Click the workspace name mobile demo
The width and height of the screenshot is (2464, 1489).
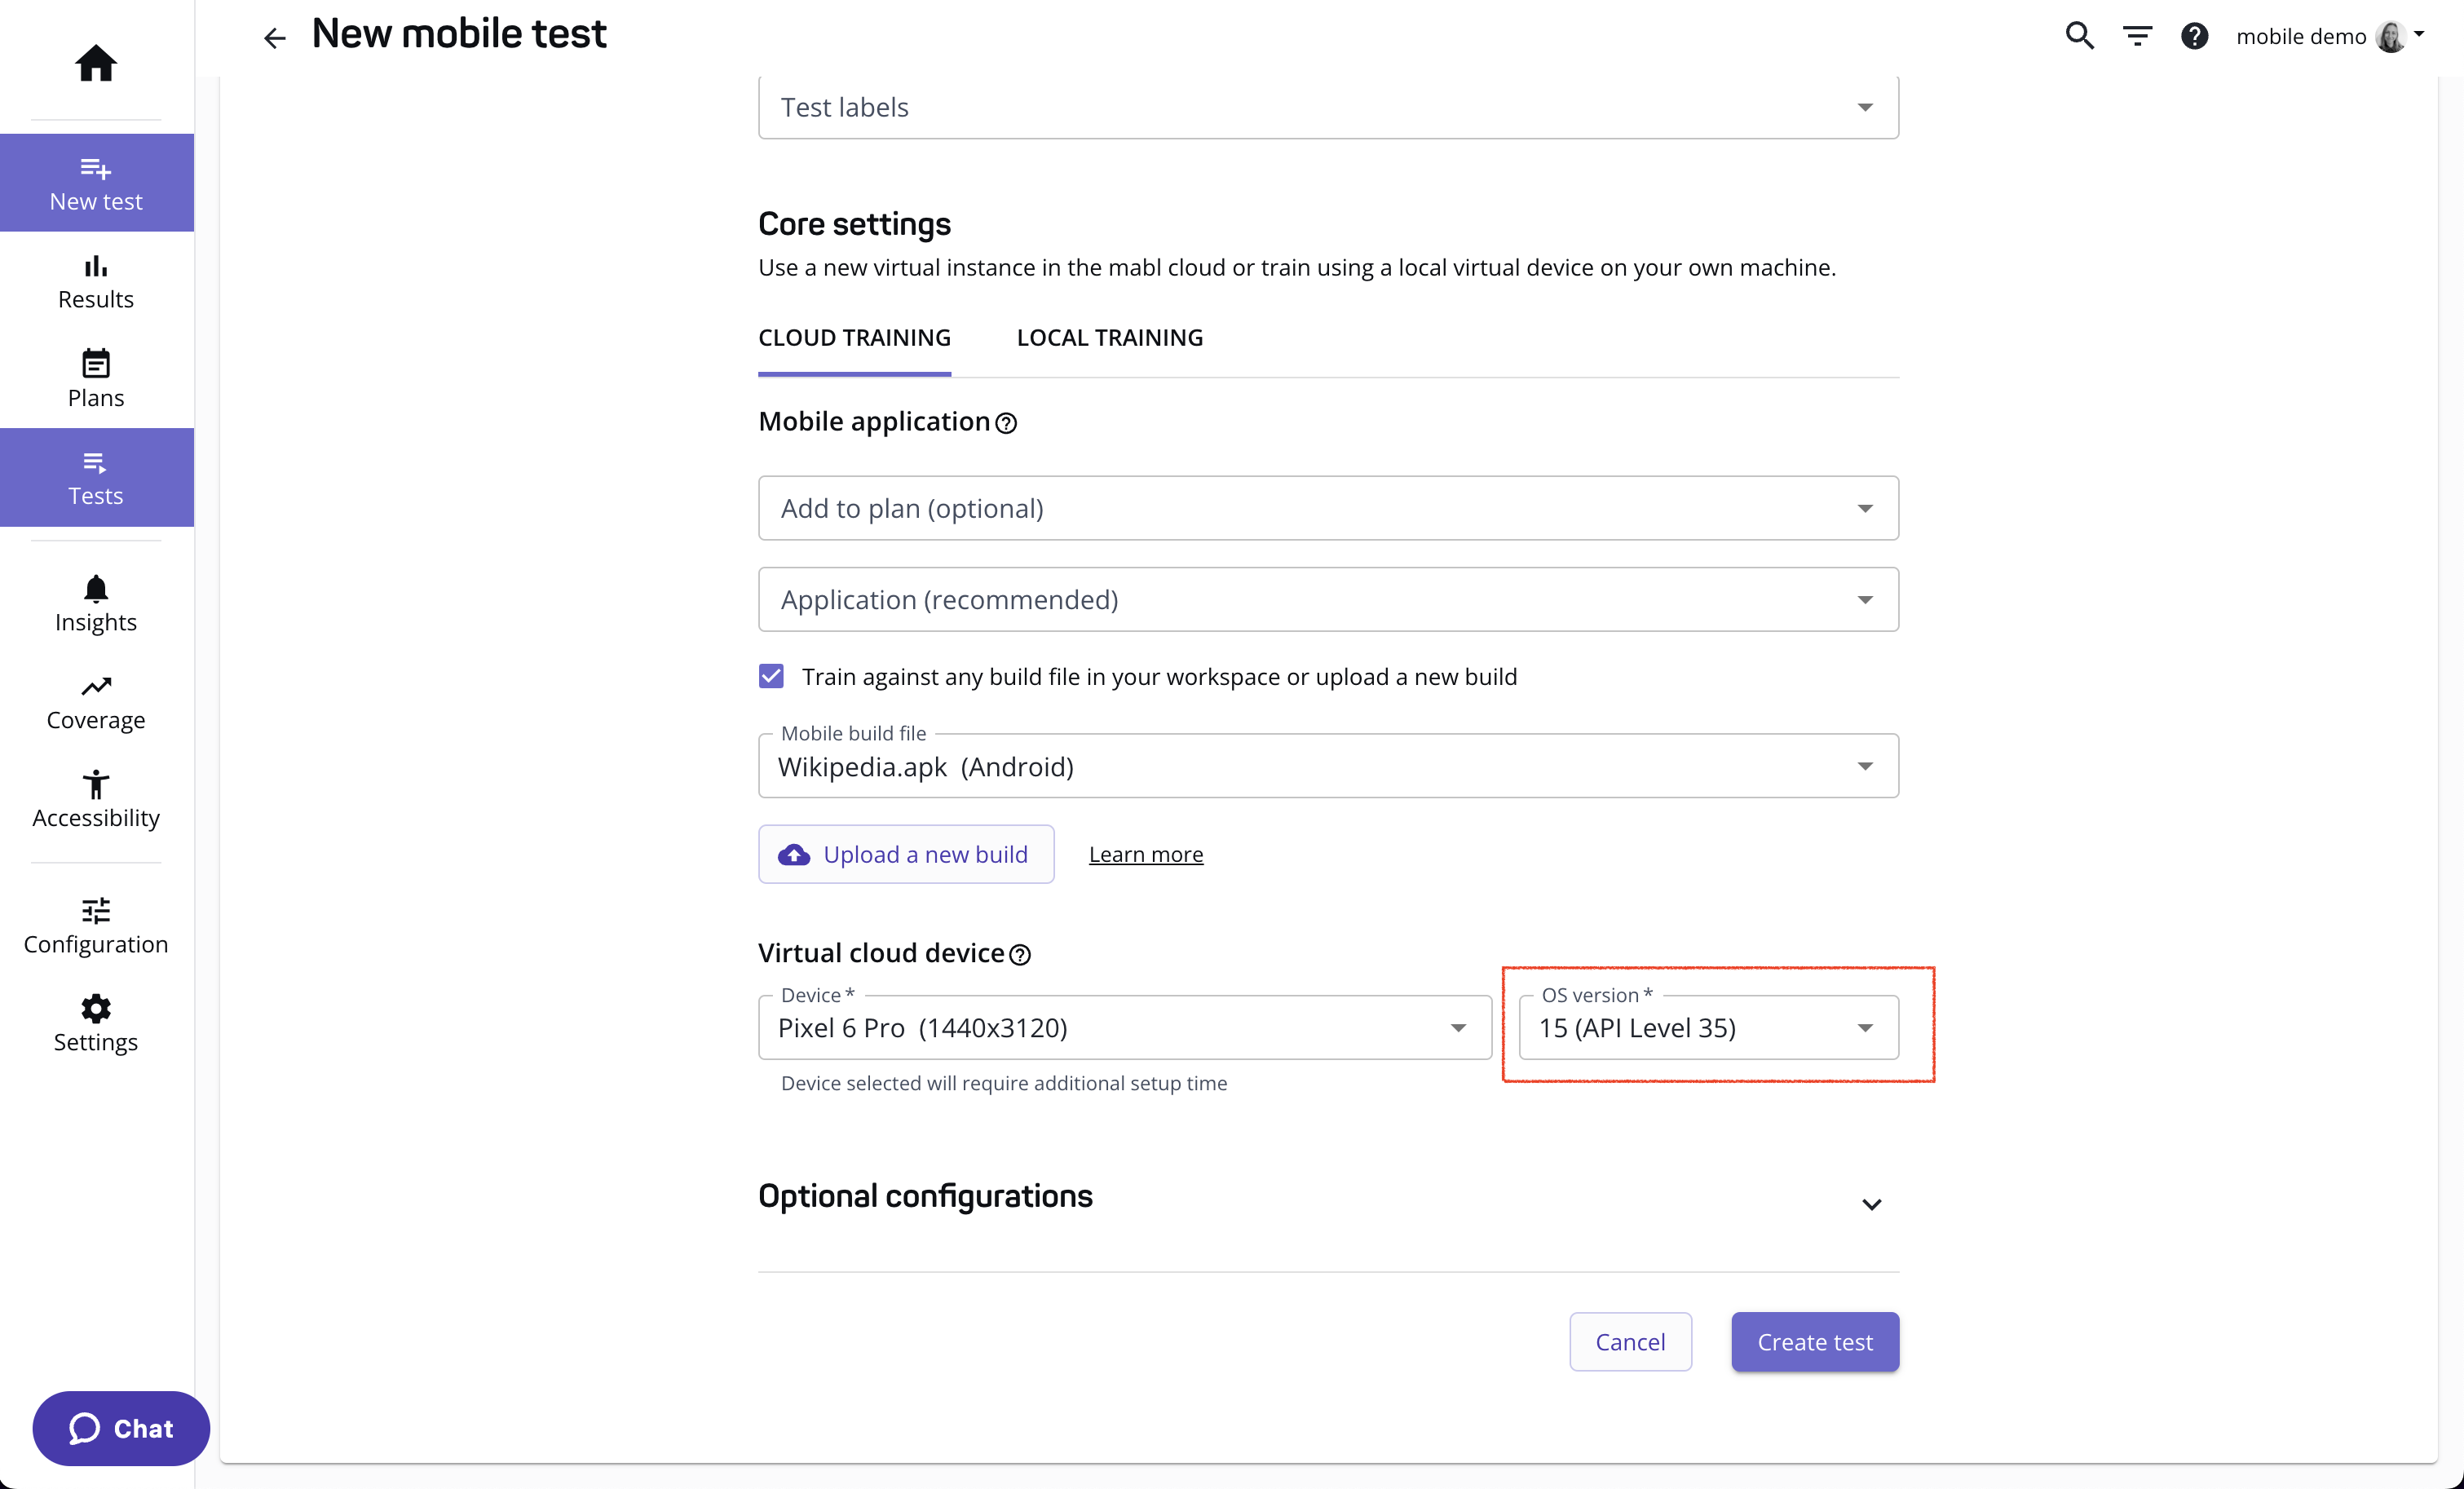(2300, 36)
